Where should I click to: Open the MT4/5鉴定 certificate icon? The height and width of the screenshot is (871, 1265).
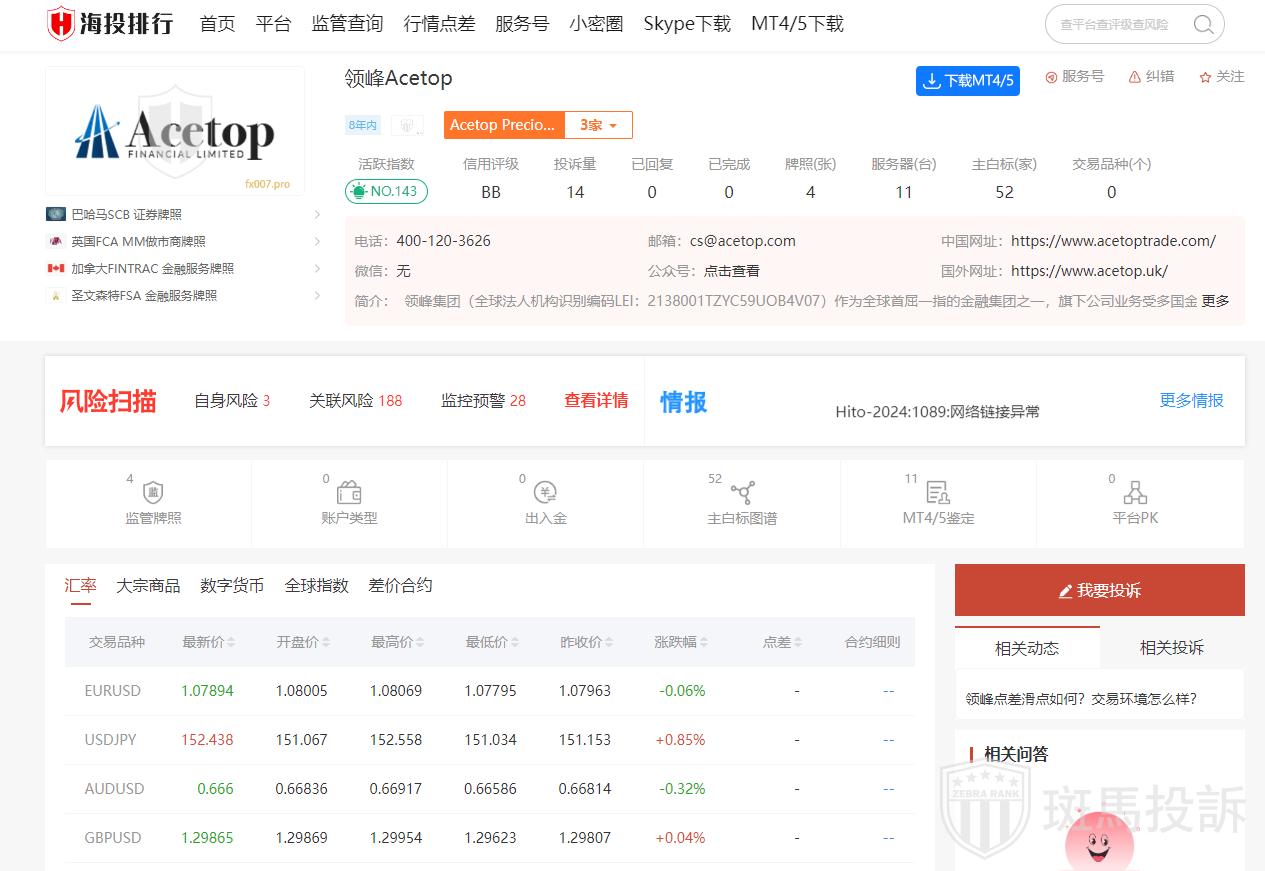click(938, 493)
